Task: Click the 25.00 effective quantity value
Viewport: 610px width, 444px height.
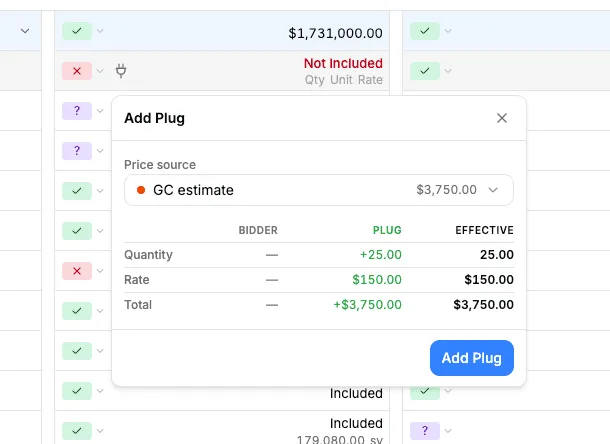Action: point(497,255)
